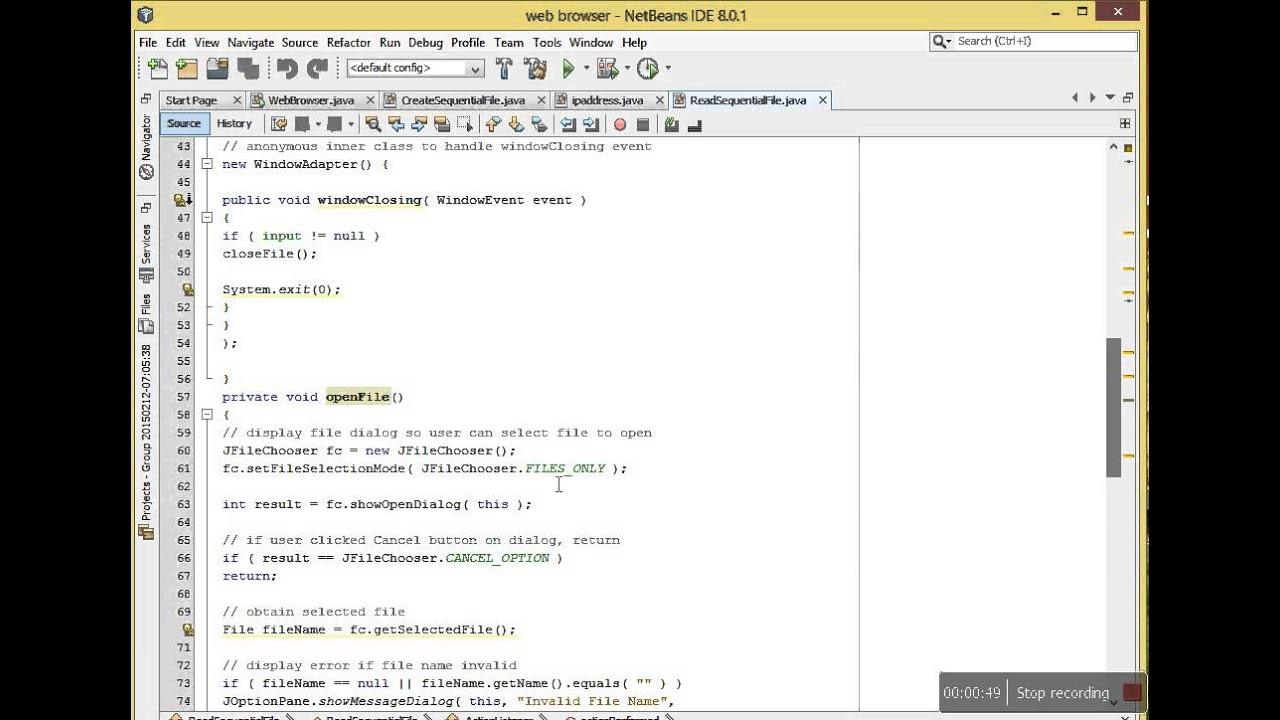Click Stop Macro Recording square icon
This screenshot has height=720, width=1280.
pos(643,124)
